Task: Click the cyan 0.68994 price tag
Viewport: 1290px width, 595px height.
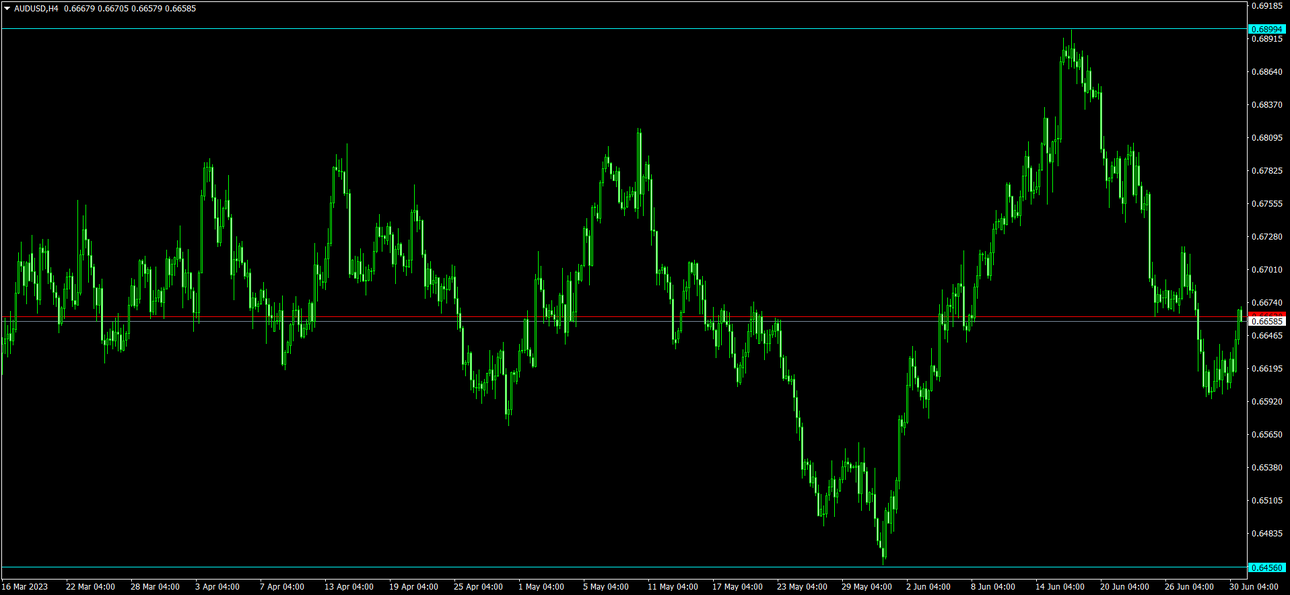Action: coord(1267,29)
